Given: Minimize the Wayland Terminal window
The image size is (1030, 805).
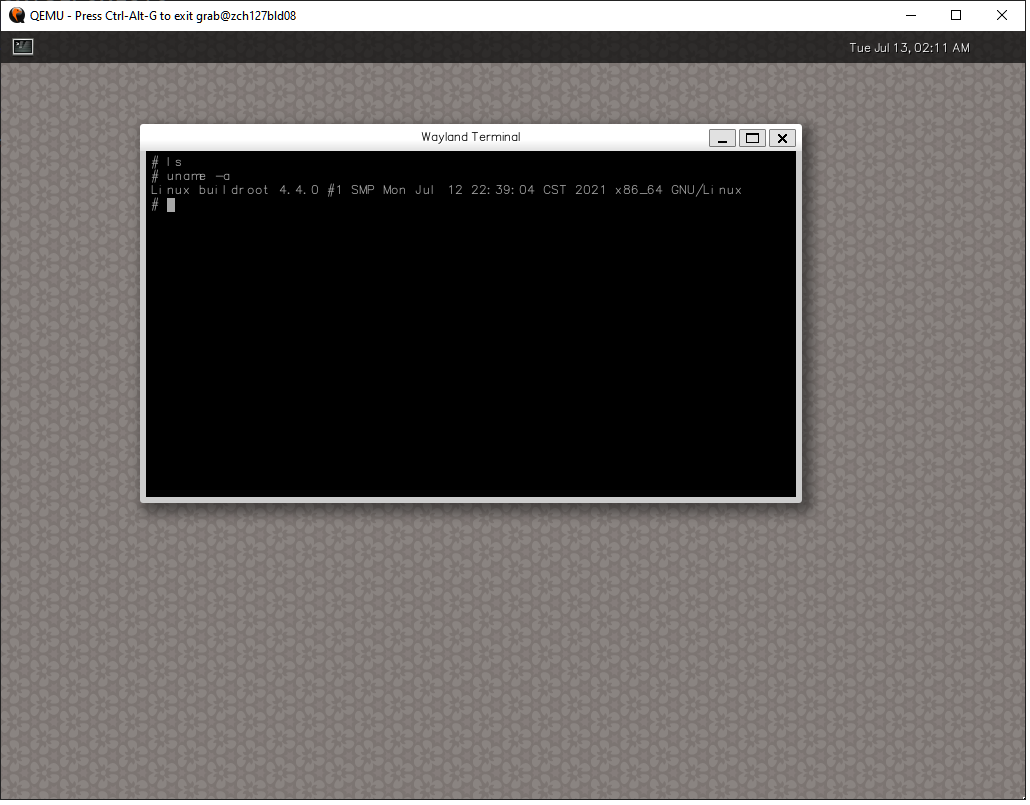Looking at the screenshot, I should pos(722,137).
